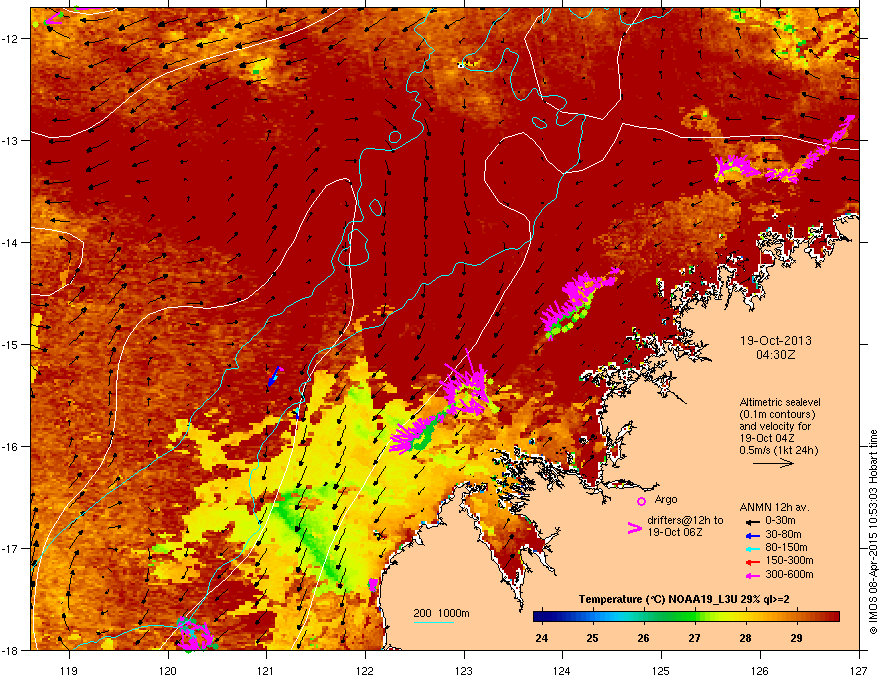Click the '80-150m' depth label

(x=786, y=548)
